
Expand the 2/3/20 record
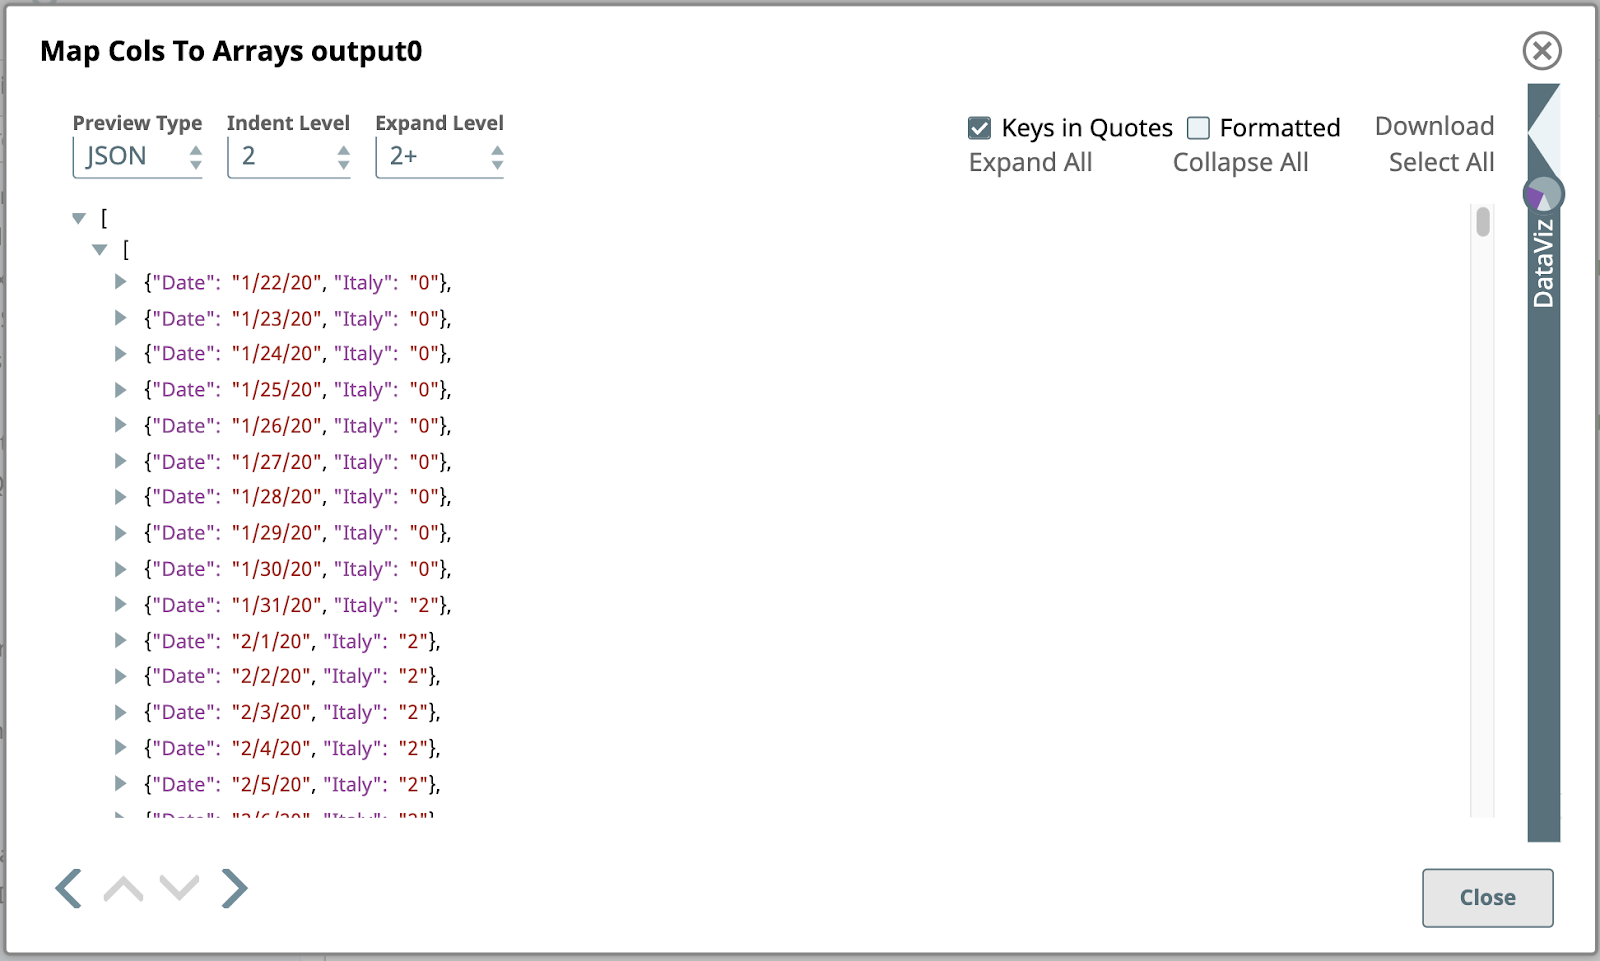[120, 711]
